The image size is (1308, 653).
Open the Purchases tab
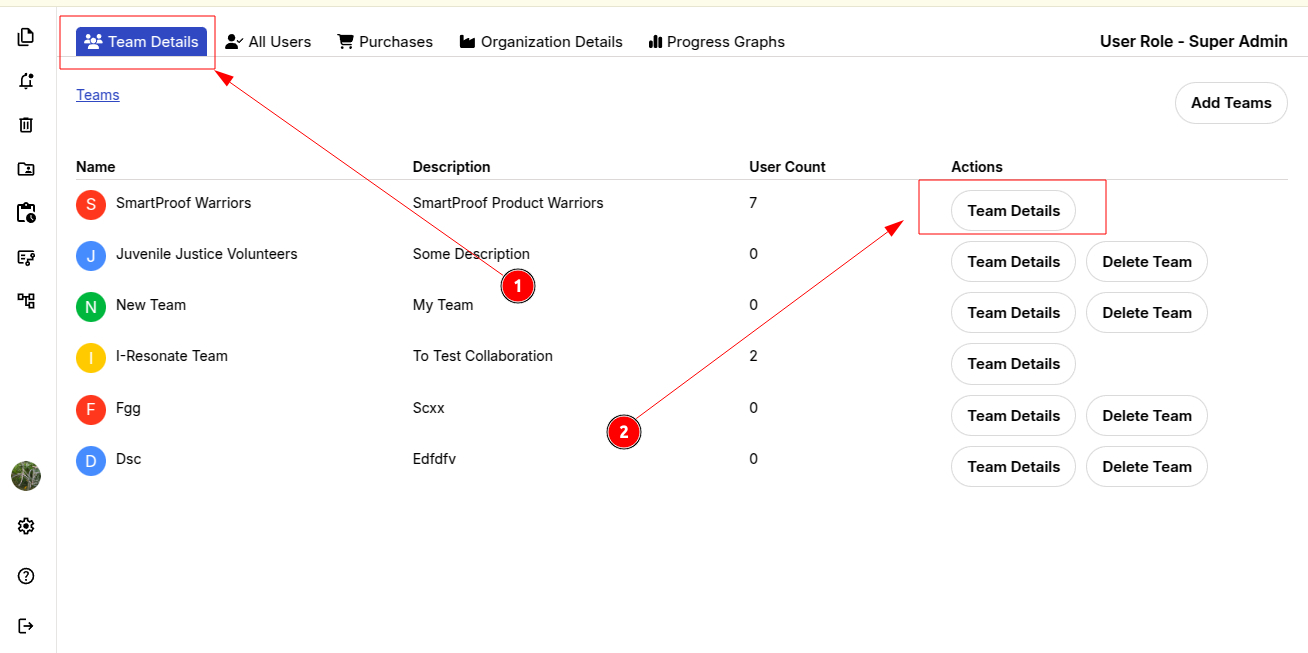[385, 42]
